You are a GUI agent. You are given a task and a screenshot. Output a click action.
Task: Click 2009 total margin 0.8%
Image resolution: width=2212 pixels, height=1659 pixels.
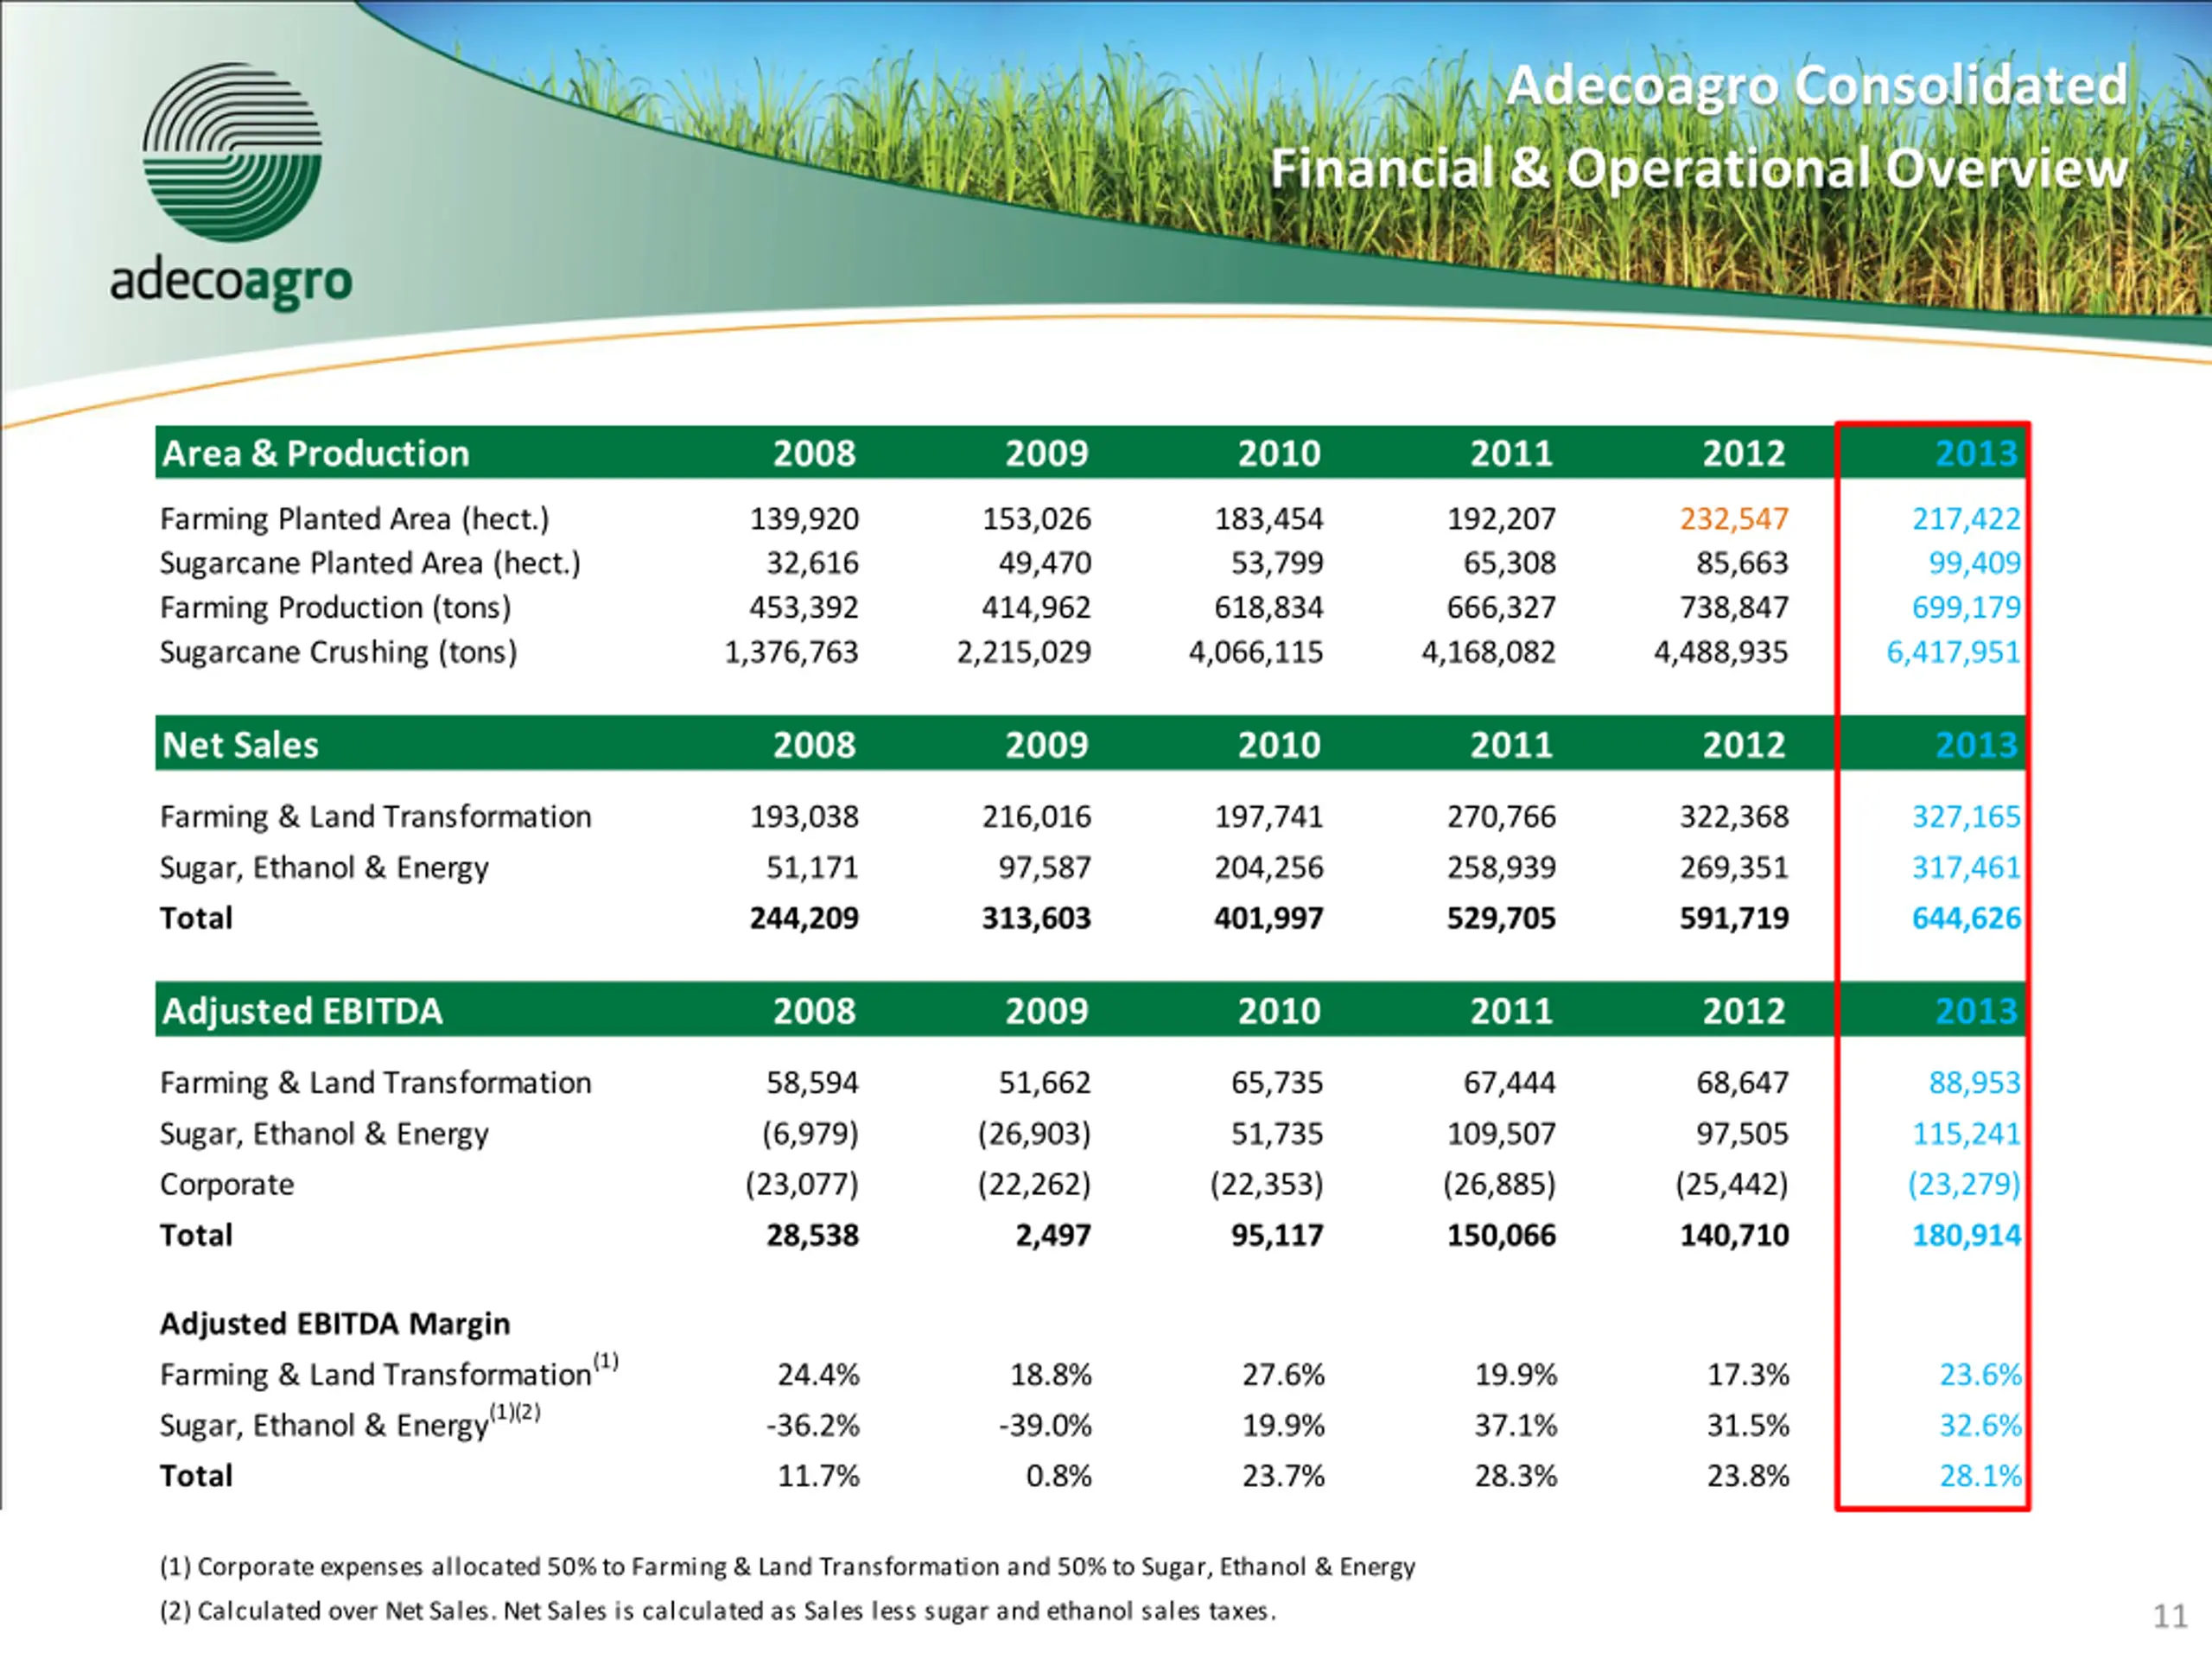[x=1059, y=1476]
